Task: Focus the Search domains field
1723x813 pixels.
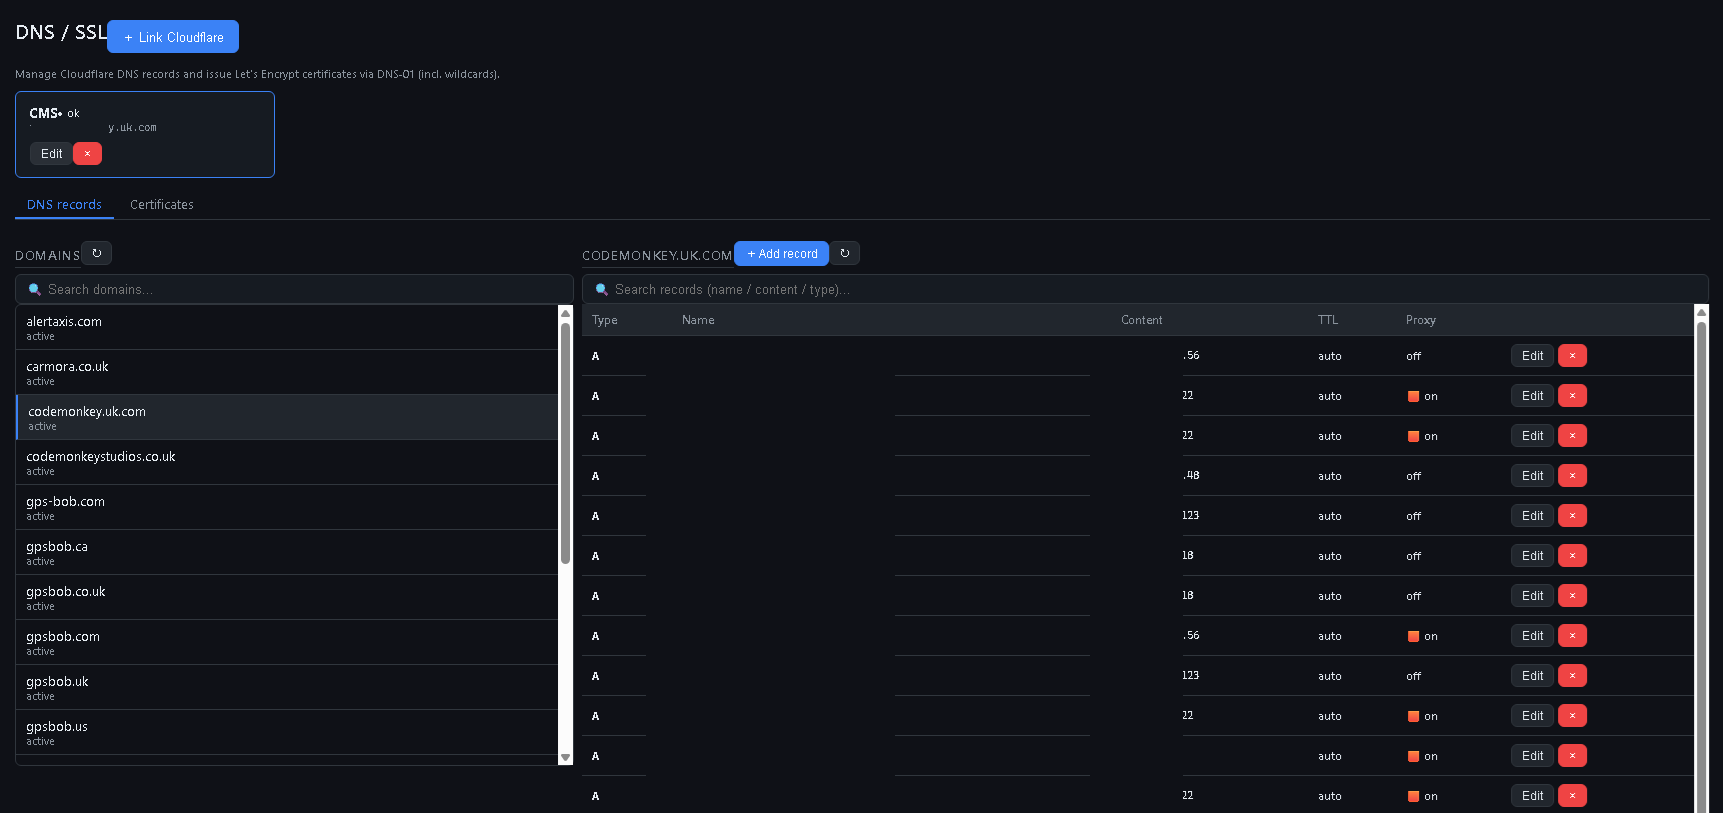Action: coord(294,289)
